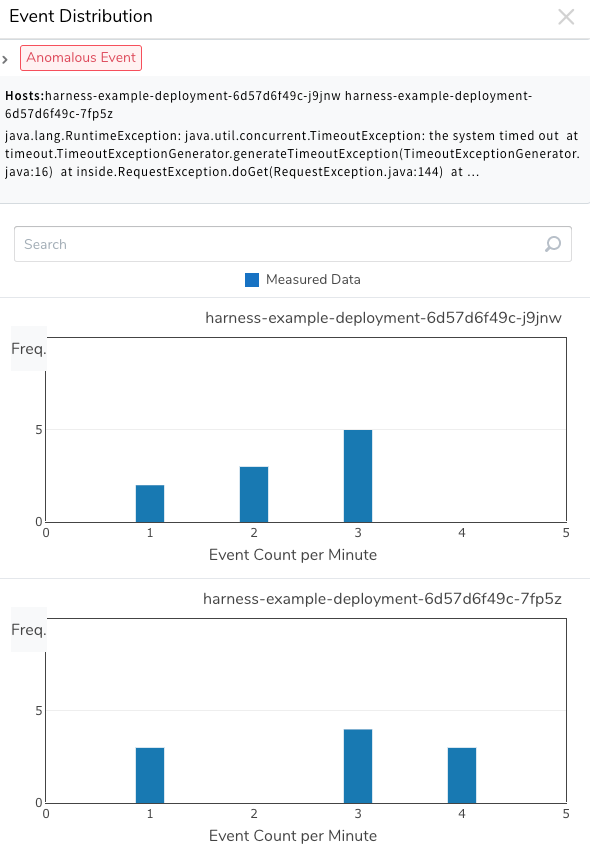Select bar at count 1 in 7fp5z chart
Screen dimensions: 590x853
(x=150, y=776)
